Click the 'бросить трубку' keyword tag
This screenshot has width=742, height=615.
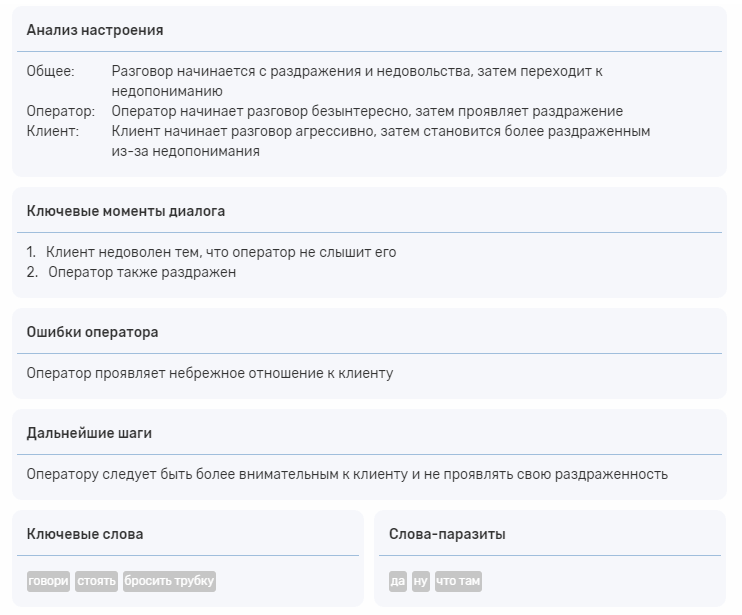click(169, 581)
